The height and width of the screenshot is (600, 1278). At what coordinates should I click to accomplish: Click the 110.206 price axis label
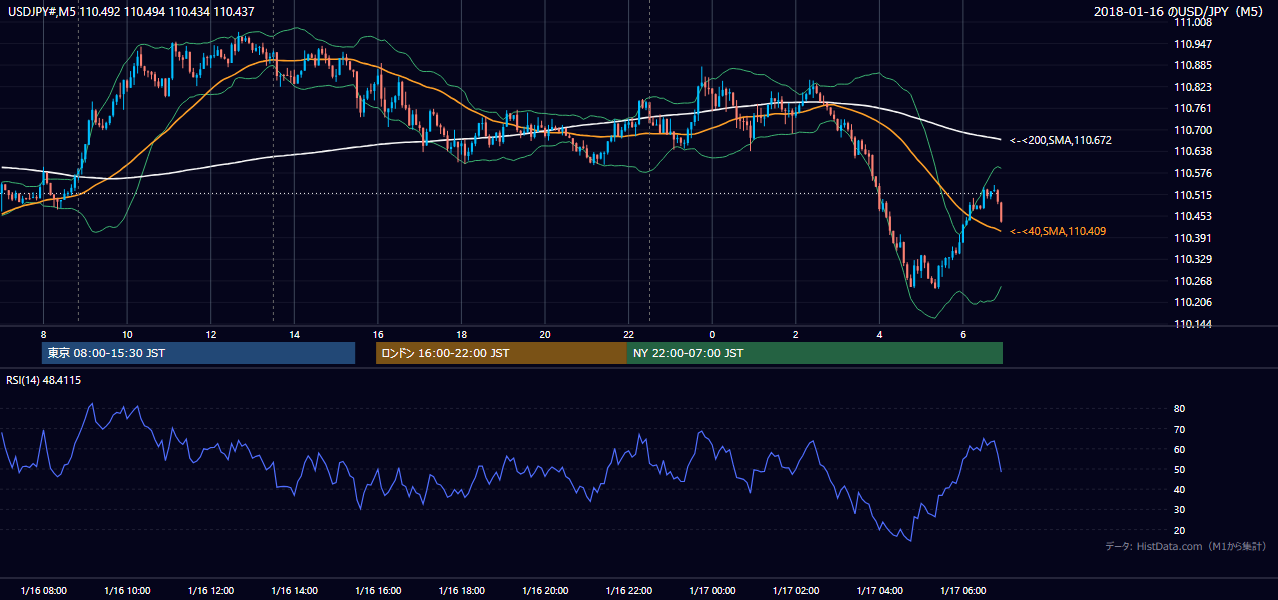[x=1194, y=302]
